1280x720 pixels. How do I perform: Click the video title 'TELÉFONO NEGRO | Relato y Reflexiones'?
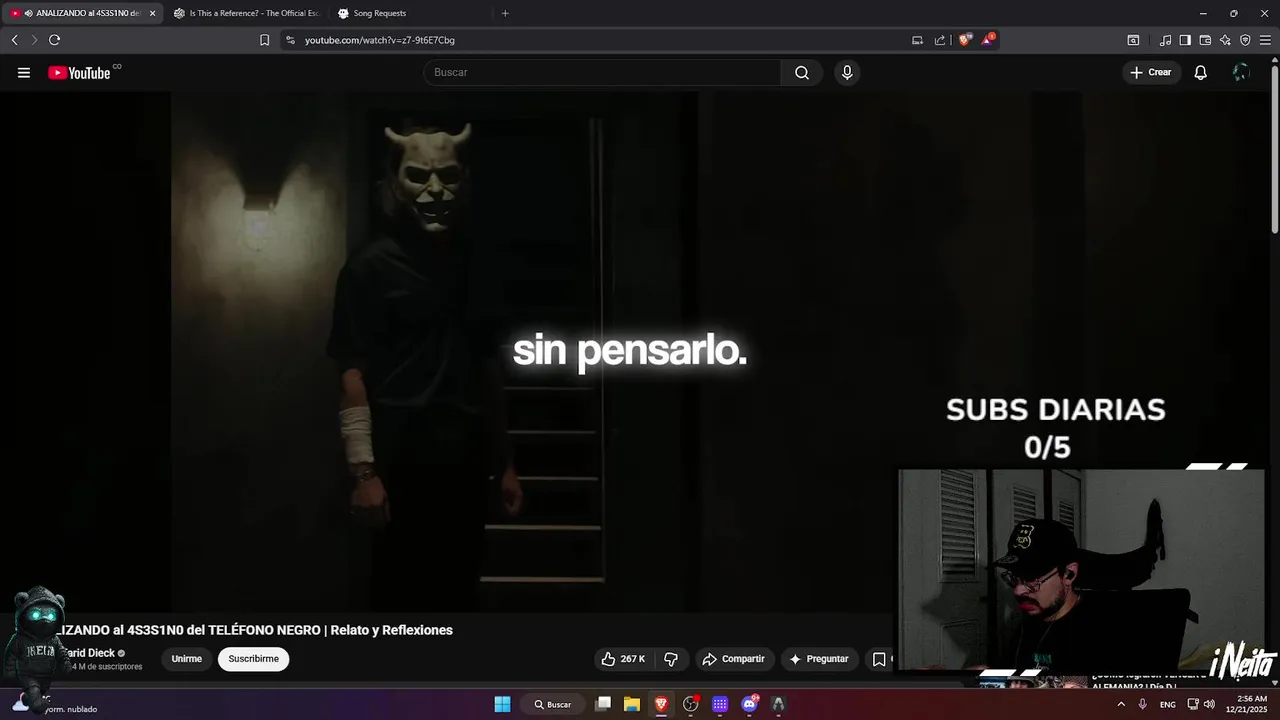pyautogui.click(x=330, y=630)
